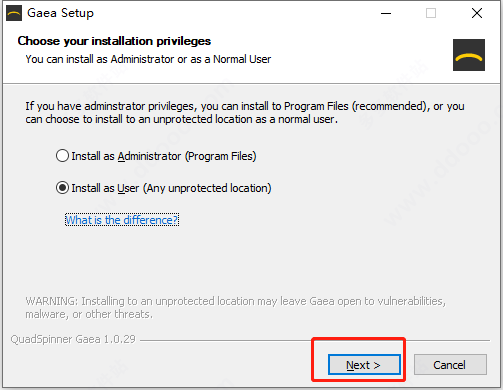
Task: Click the grey WARNING text about unprotected location
Action: click(x=235, y=308)
